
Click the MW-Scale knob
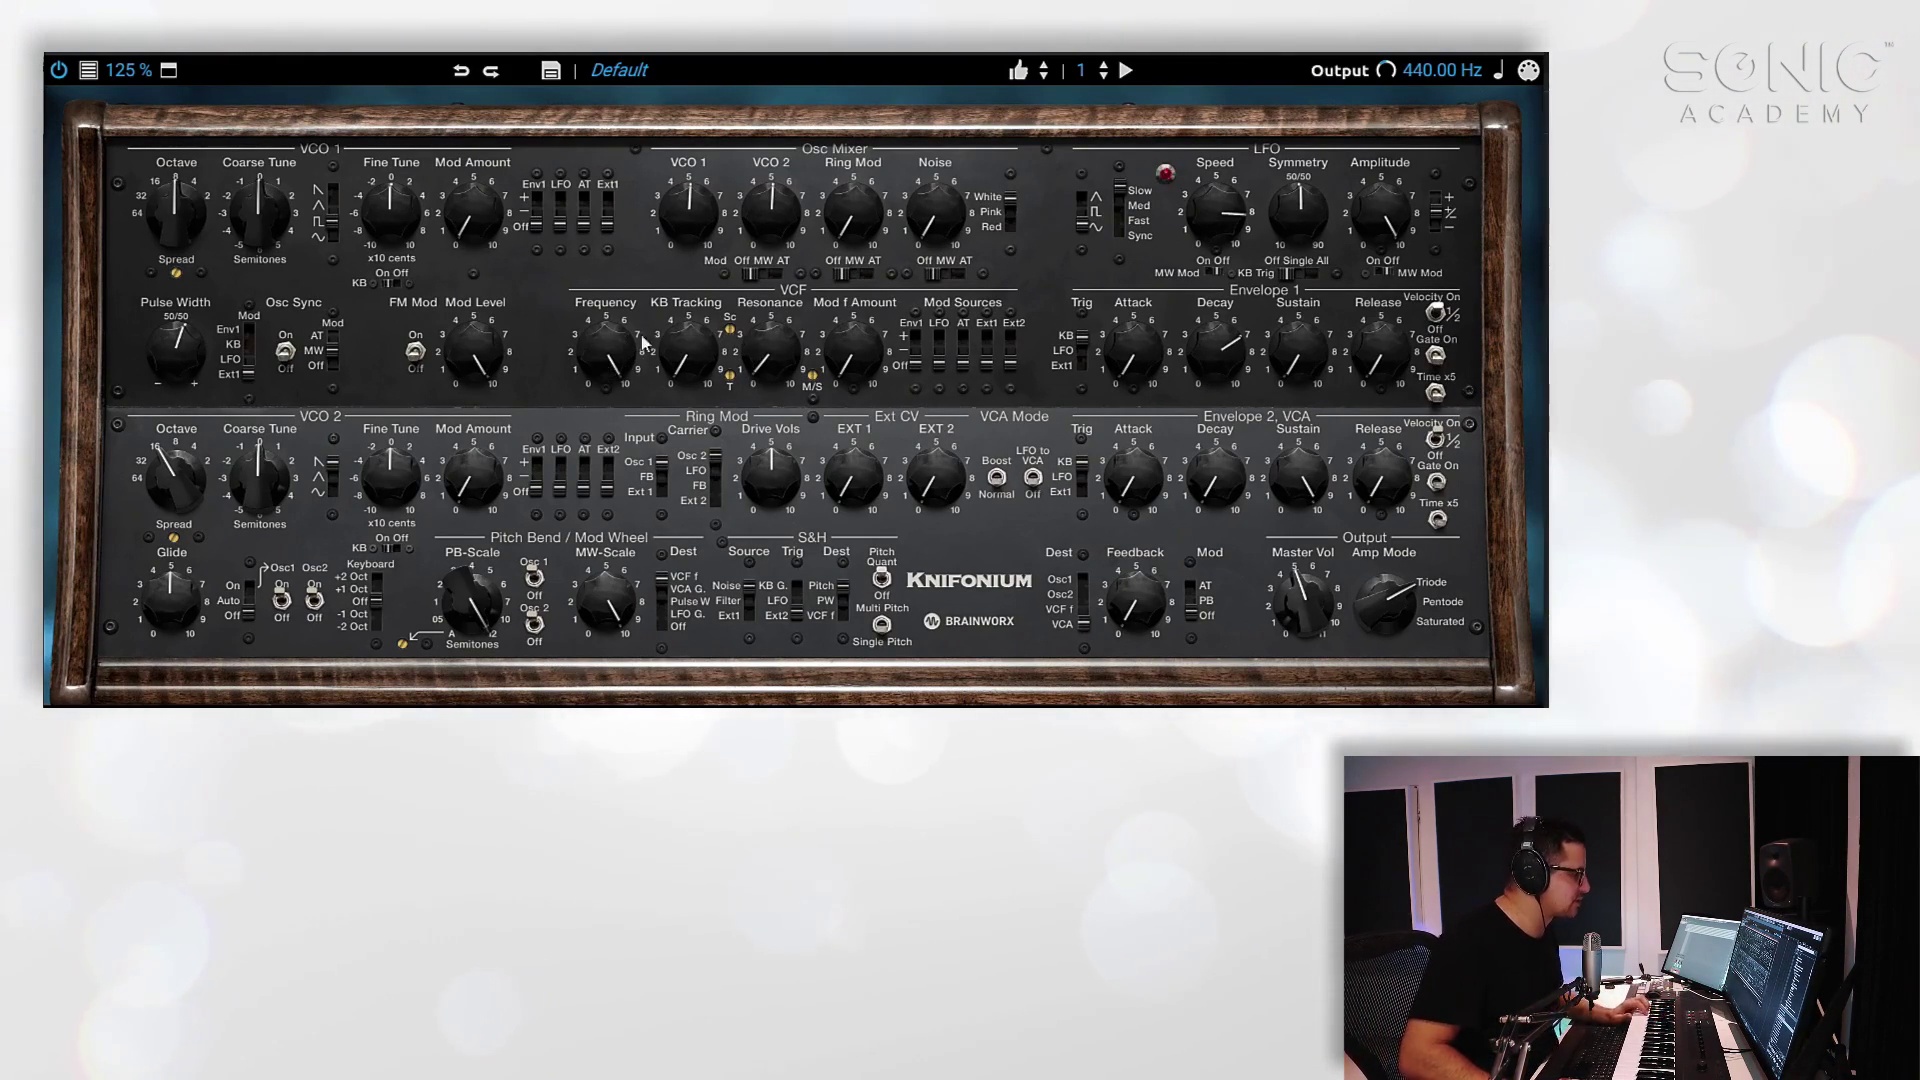pos(606,603)
